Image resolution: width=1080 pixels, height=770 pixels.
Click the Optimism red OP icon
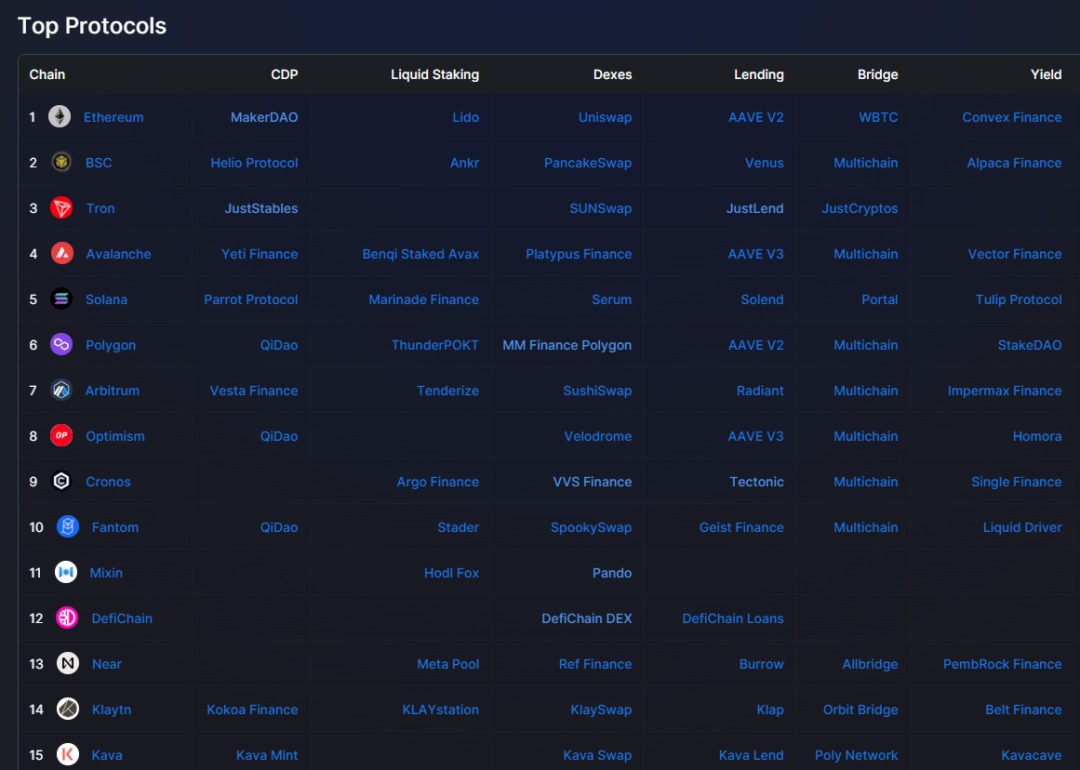click(x=62, y=436)
